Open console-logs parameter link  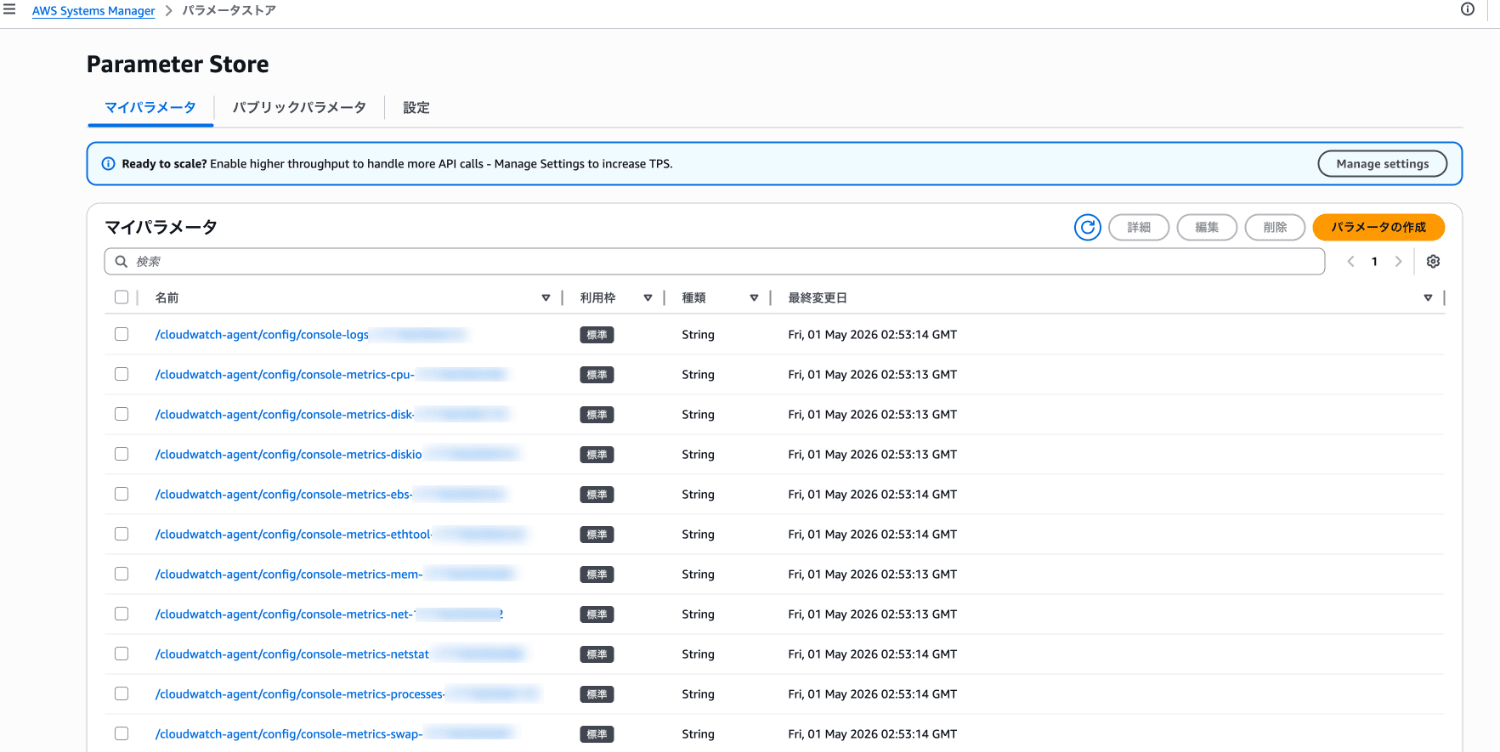tap(312, 334)
